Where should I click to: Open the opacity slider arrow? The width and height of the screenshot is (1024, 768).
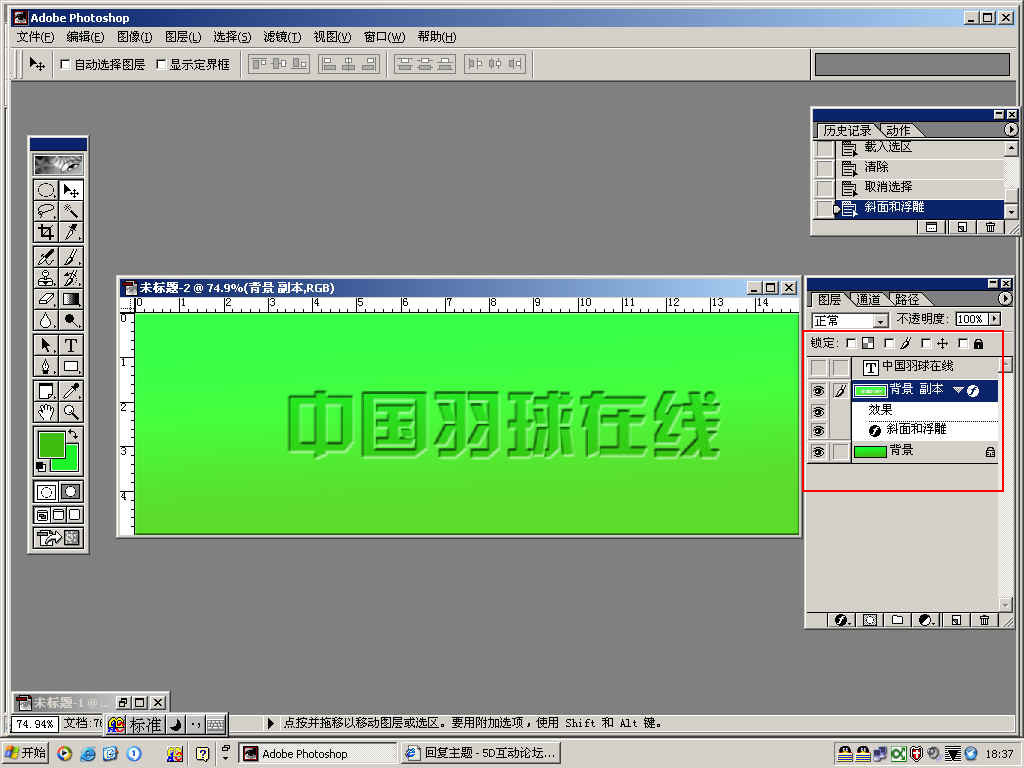995,319
